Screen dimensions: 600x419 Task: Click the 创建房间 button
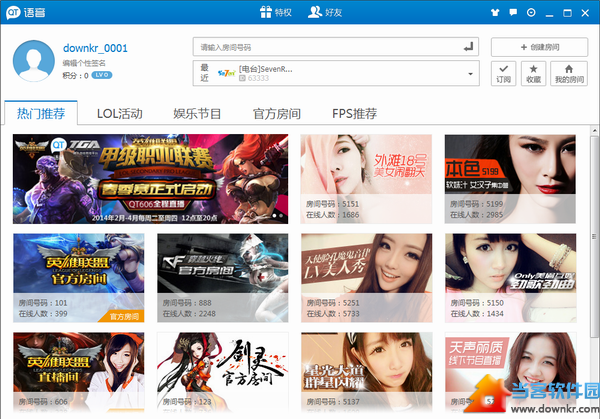pyautogui.click(x=540, y=47)
